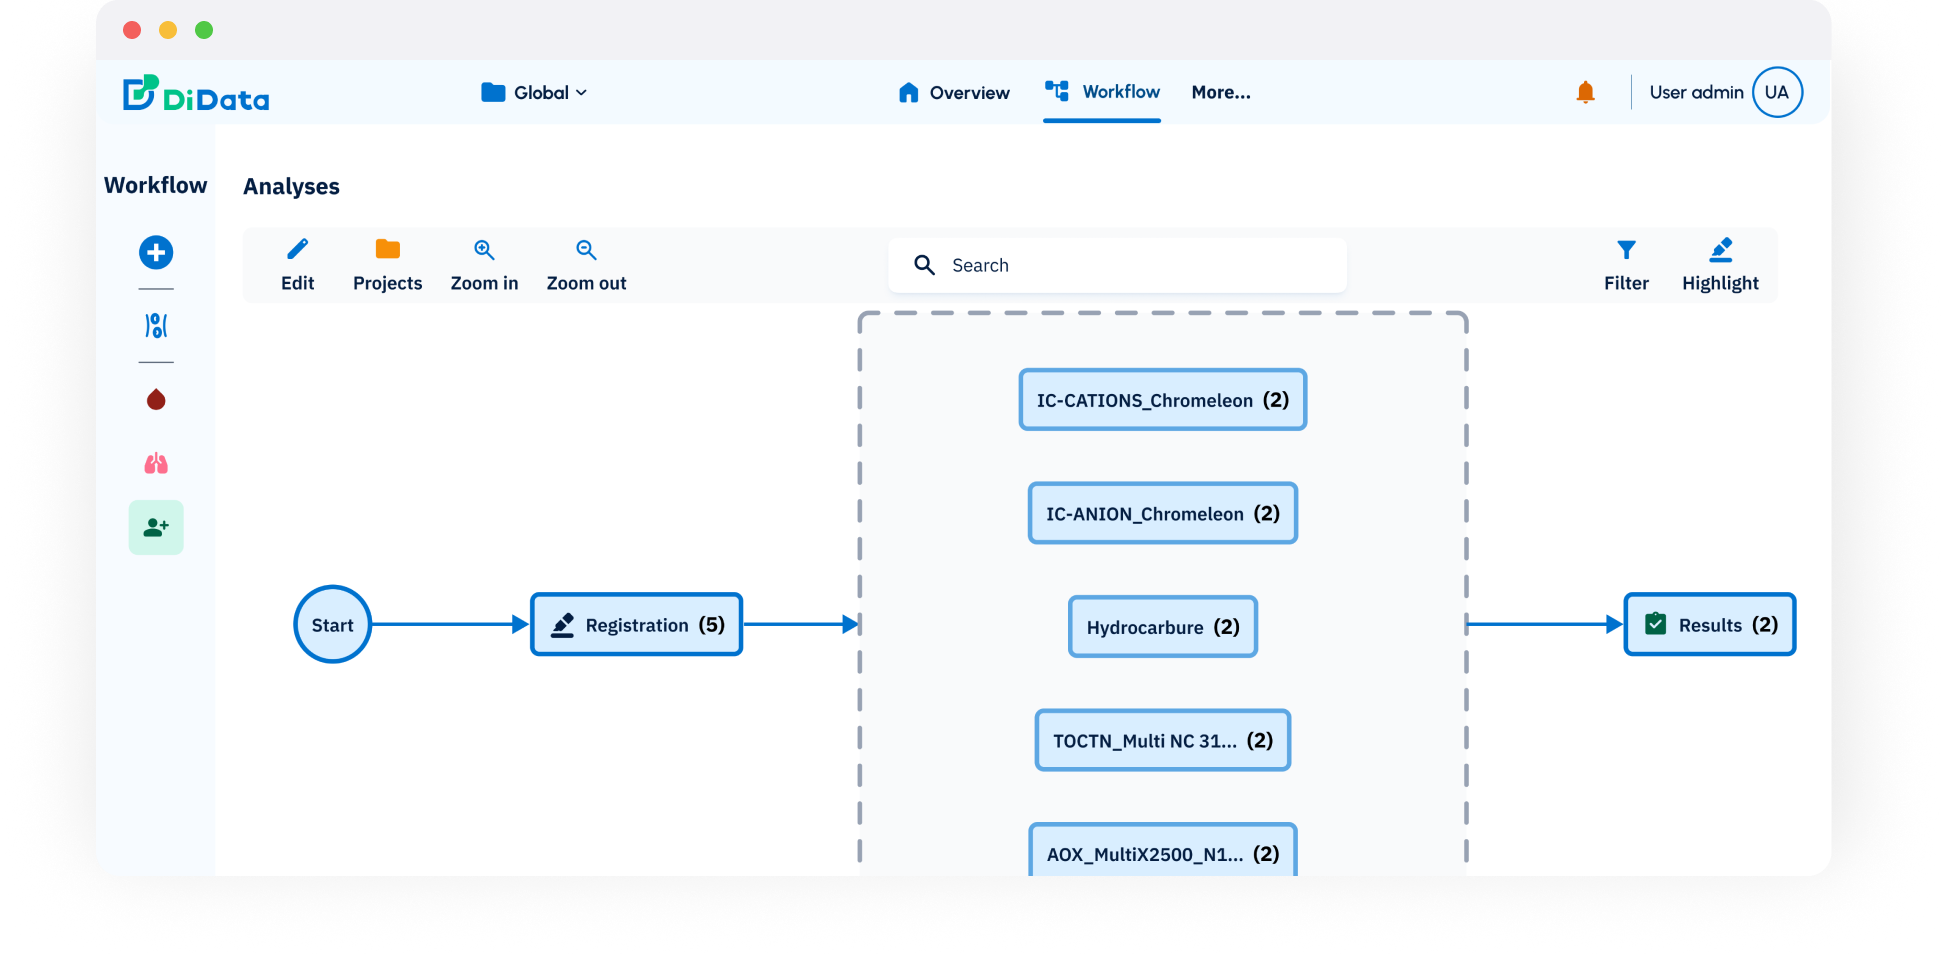
Task: Open the More... menu
Action: coord(1220,93)
